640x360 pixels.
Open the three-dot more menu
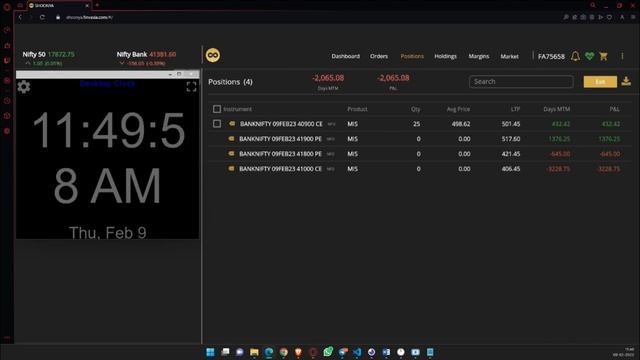click(x=622, y=56)
